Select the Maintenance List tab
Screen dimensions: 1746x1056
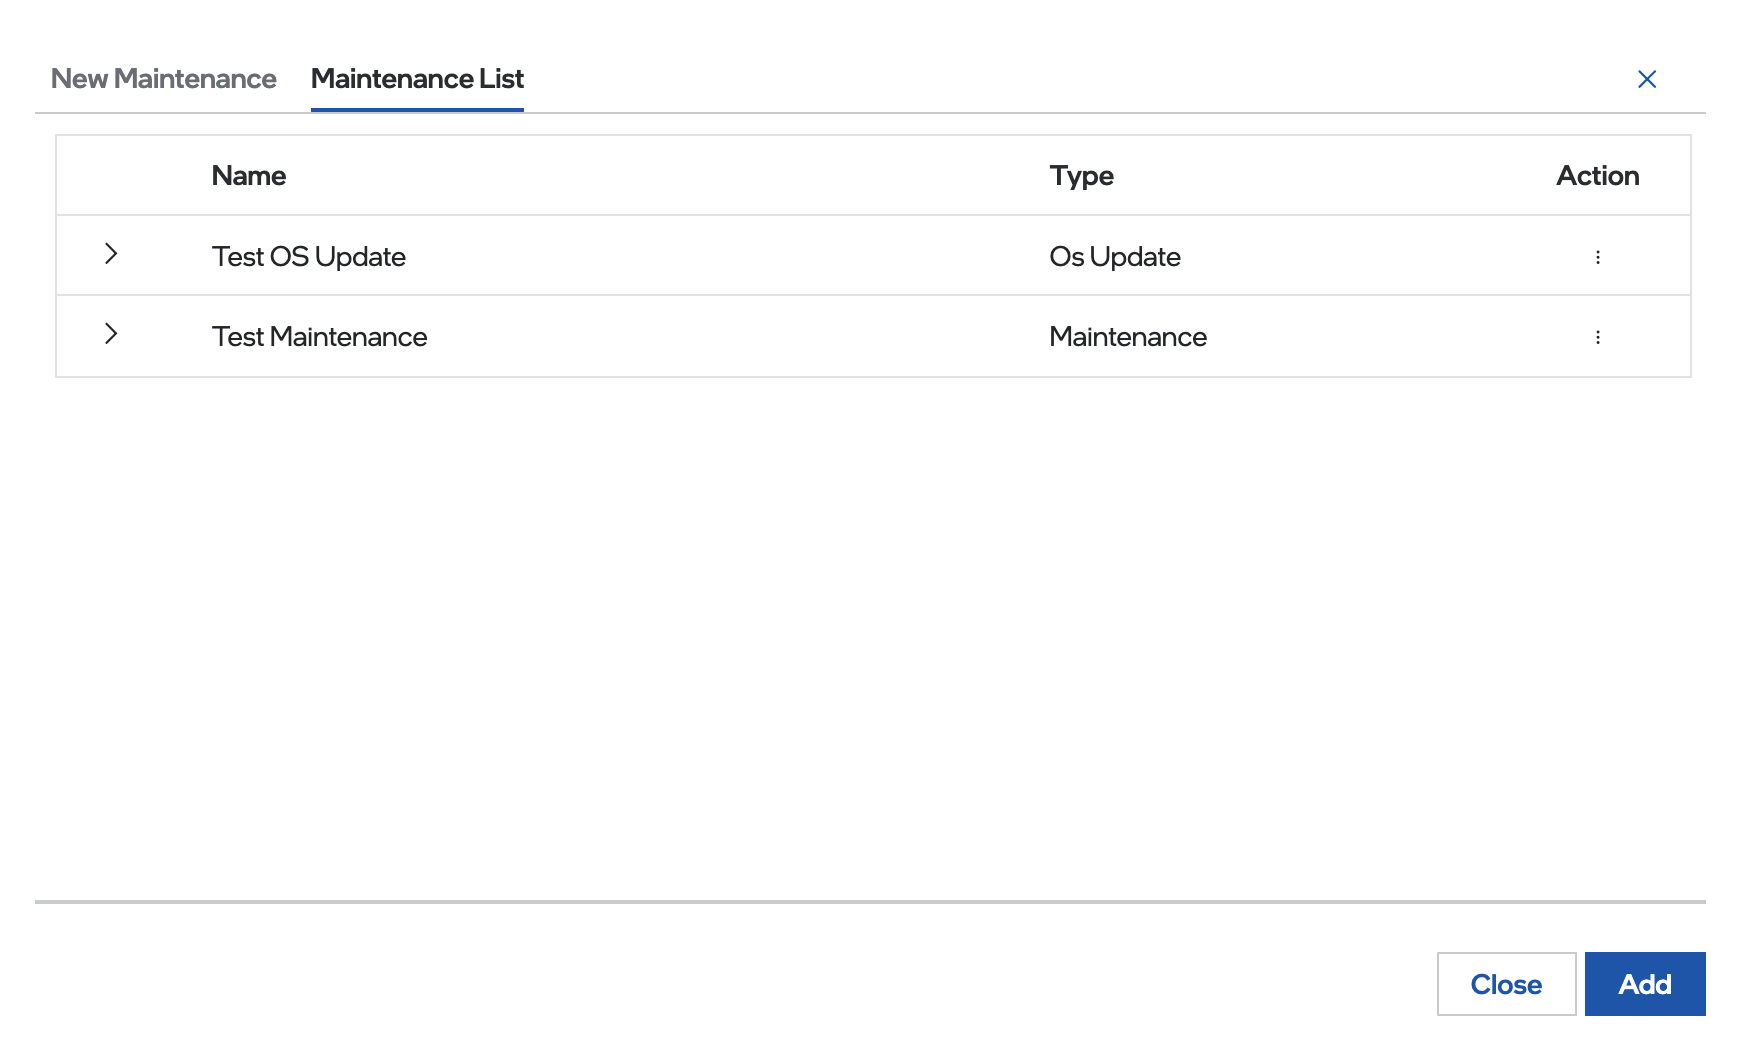417,79
